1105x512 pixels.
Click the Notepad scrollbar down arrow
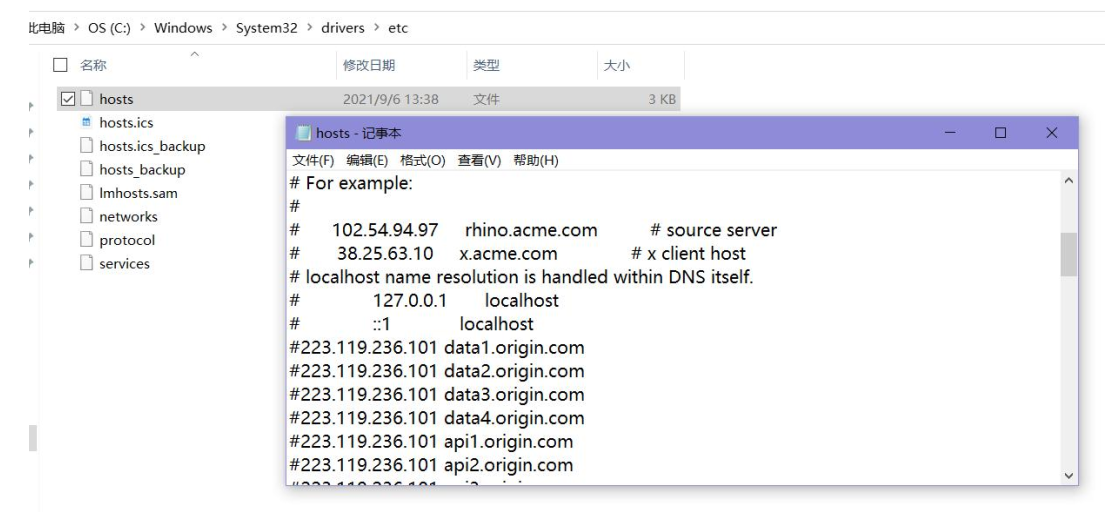pyautogui.click(x=1068, y=475)
